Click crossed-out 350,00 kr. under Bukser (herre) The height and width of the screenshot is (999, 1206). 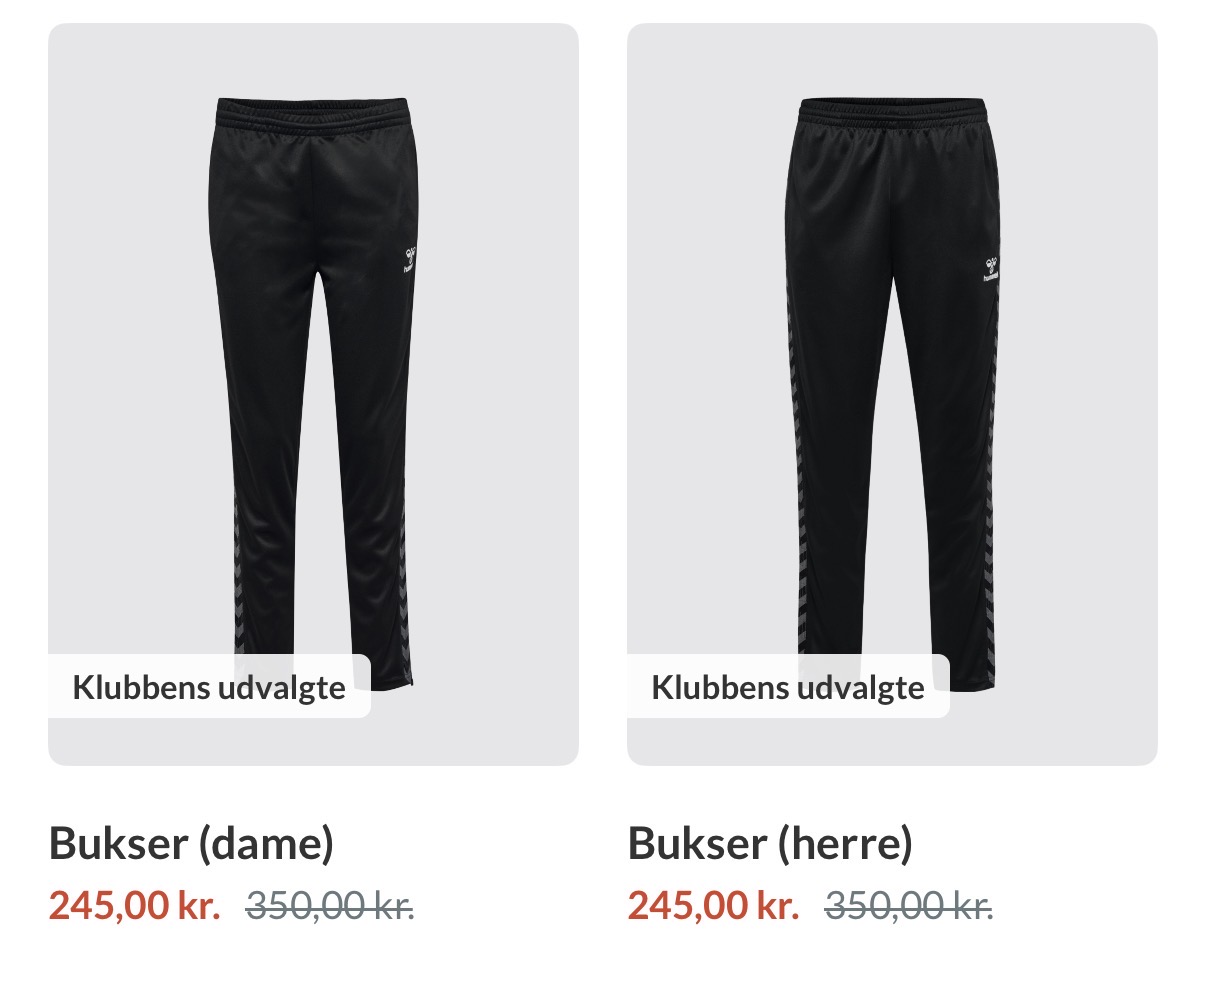click(x=909, y=906)
